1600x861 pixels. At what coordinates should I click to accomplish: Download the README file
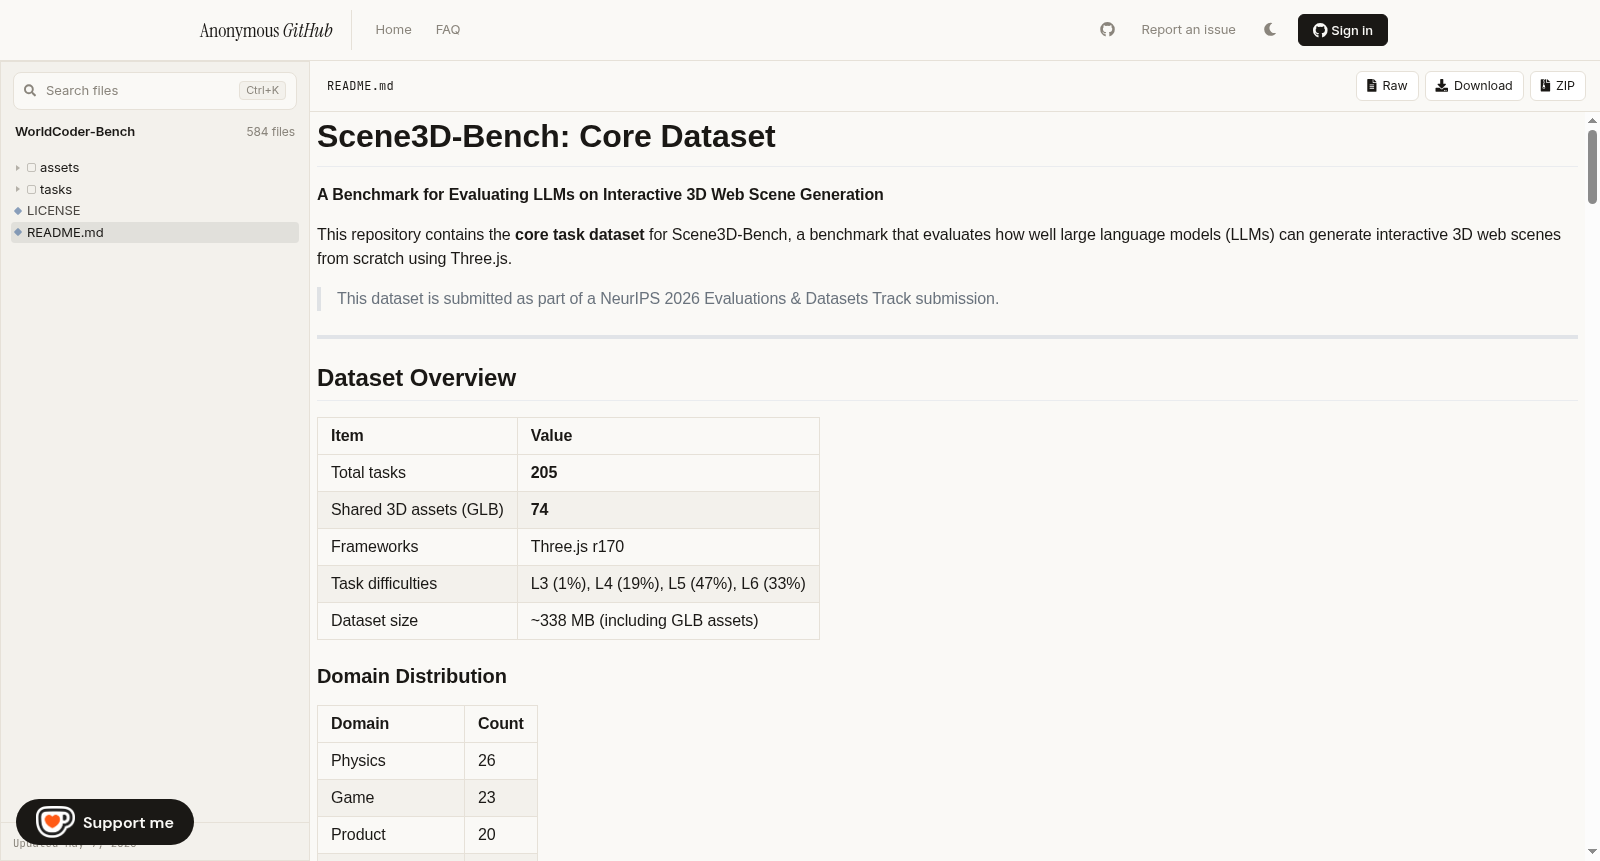tap(1474, 86)
